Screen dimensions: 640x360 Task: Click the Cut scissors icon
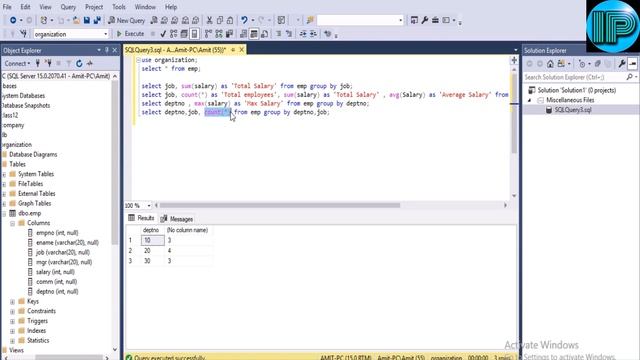(209, 20)
